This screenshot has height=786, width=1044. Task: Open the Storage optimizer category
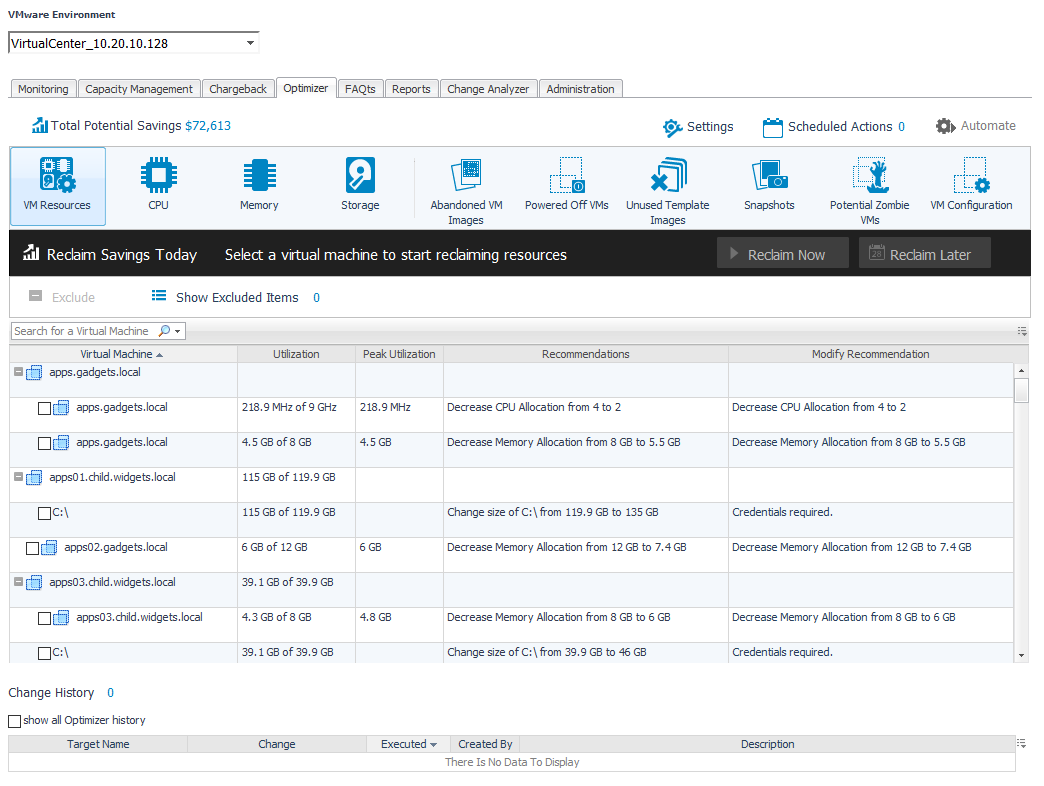click(360, 186)
